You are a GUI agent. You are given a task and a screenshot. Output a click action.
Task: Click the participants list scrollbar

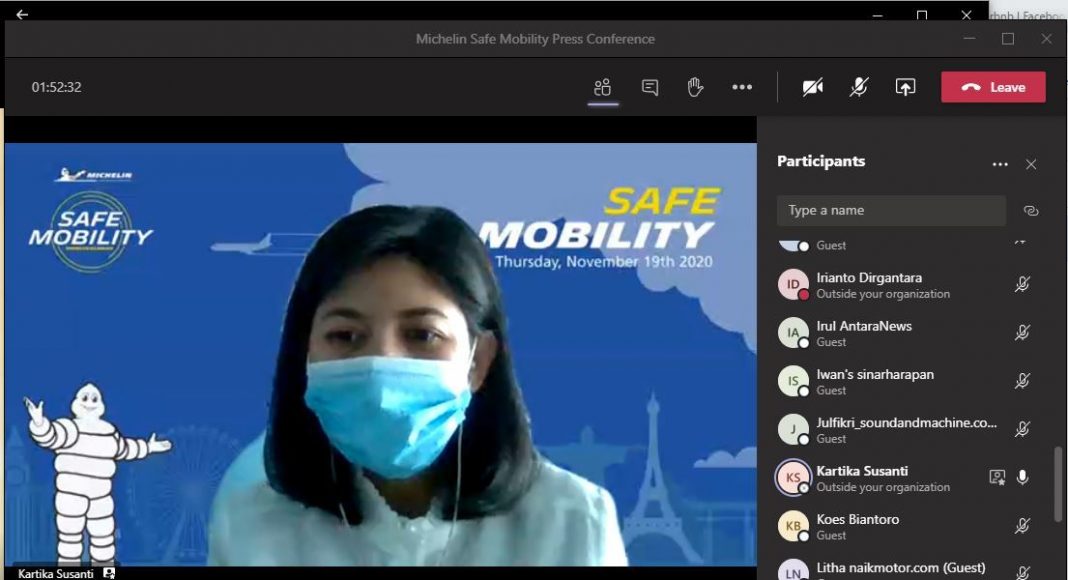coord(1058,484)
